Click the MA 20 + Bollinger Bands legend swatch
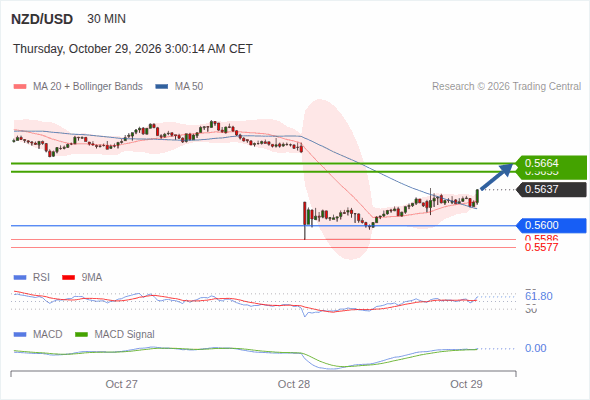Viewport: 590px width, 400px height. (x=20, y=87)
